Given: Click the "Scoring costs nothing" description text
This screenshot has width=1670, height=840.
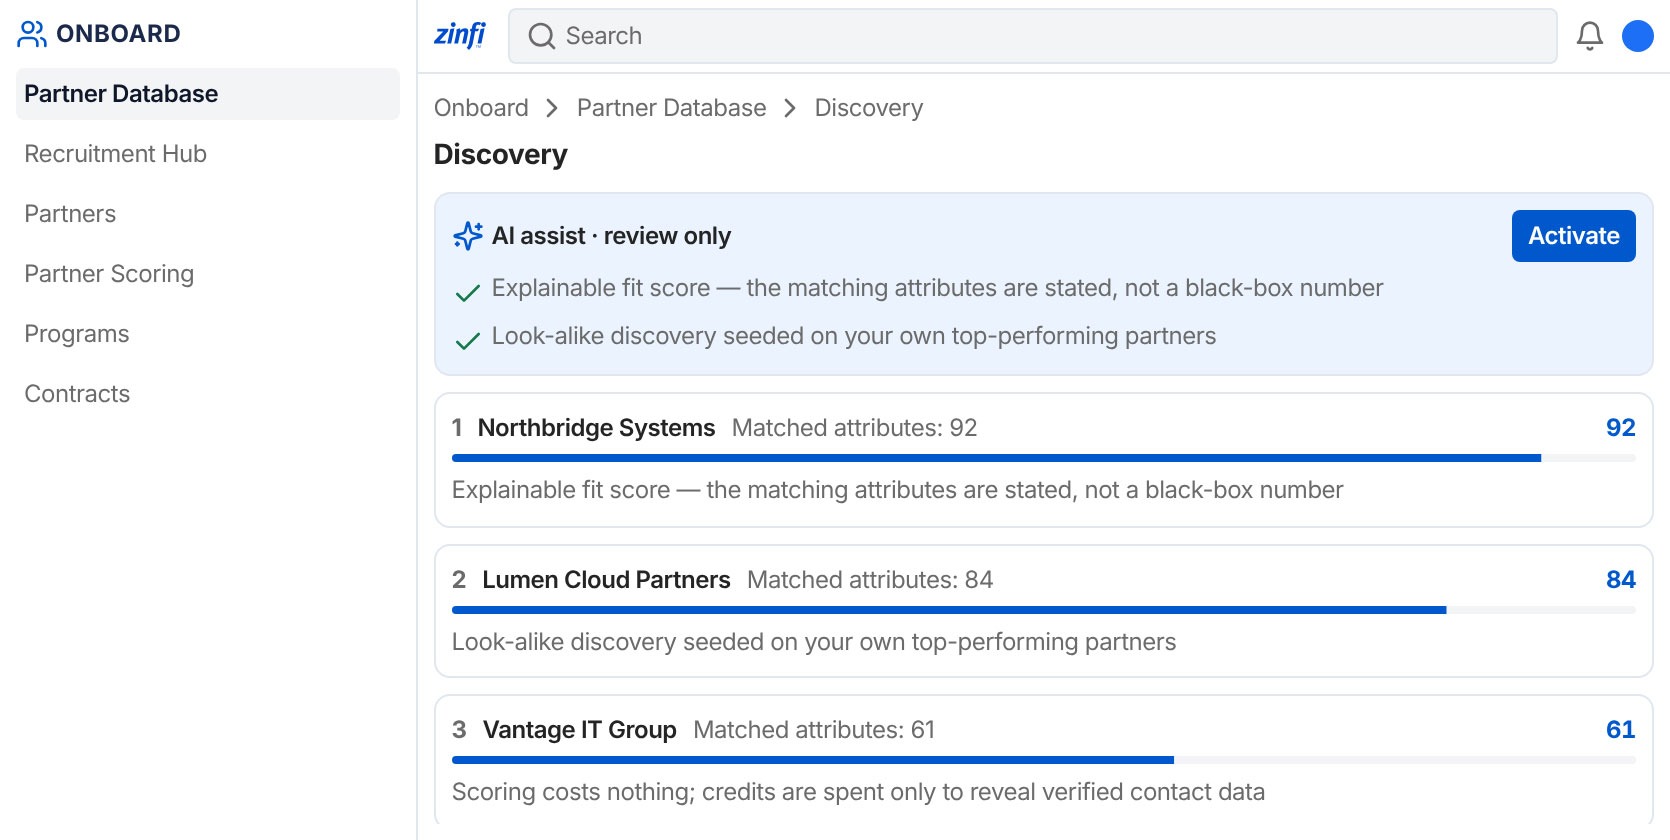Looking at the screenshot, I should 858,792.
